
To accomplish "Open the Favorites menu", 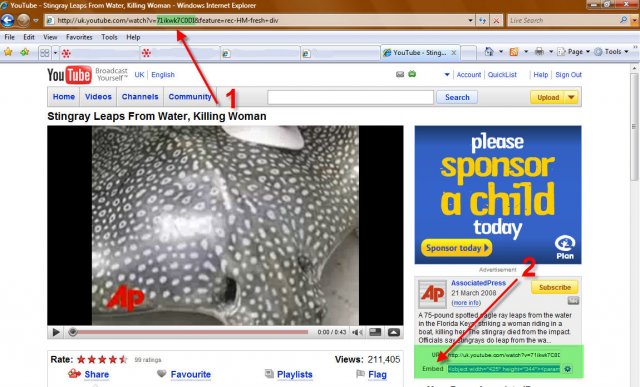I will (79, 37).
